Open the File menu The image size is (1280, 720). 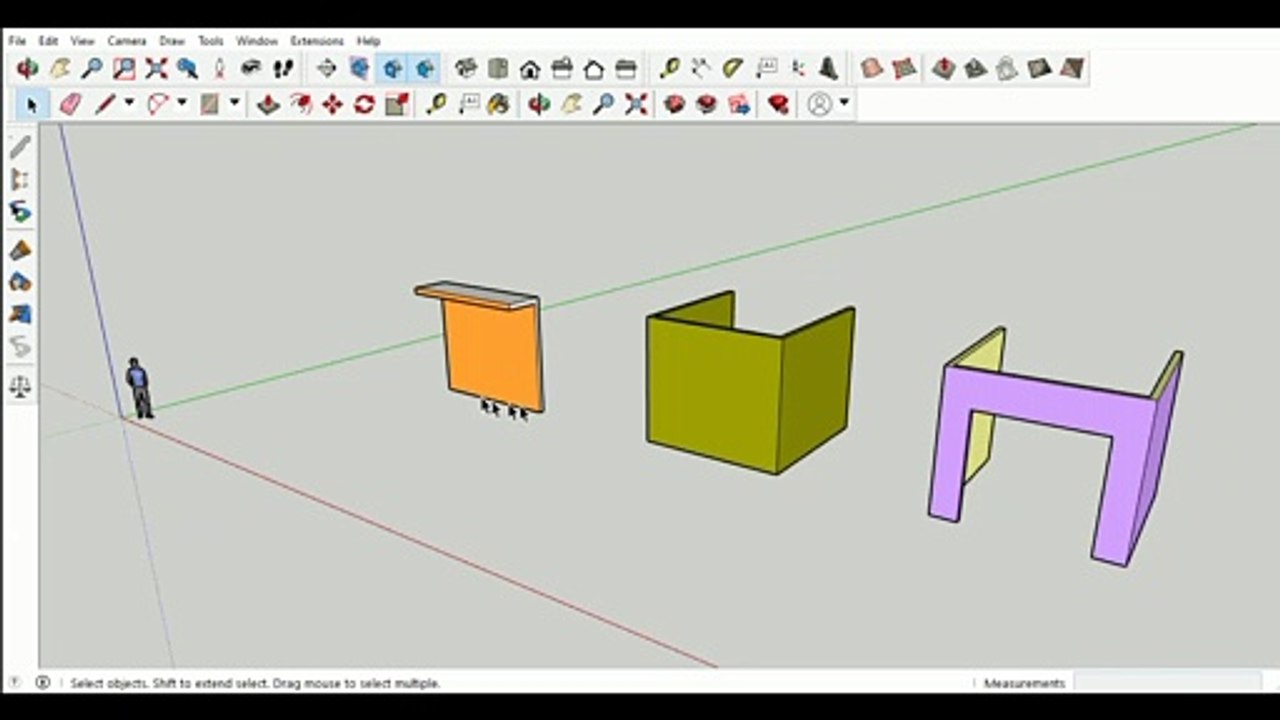pyautogui.click(x=17, y=41)
